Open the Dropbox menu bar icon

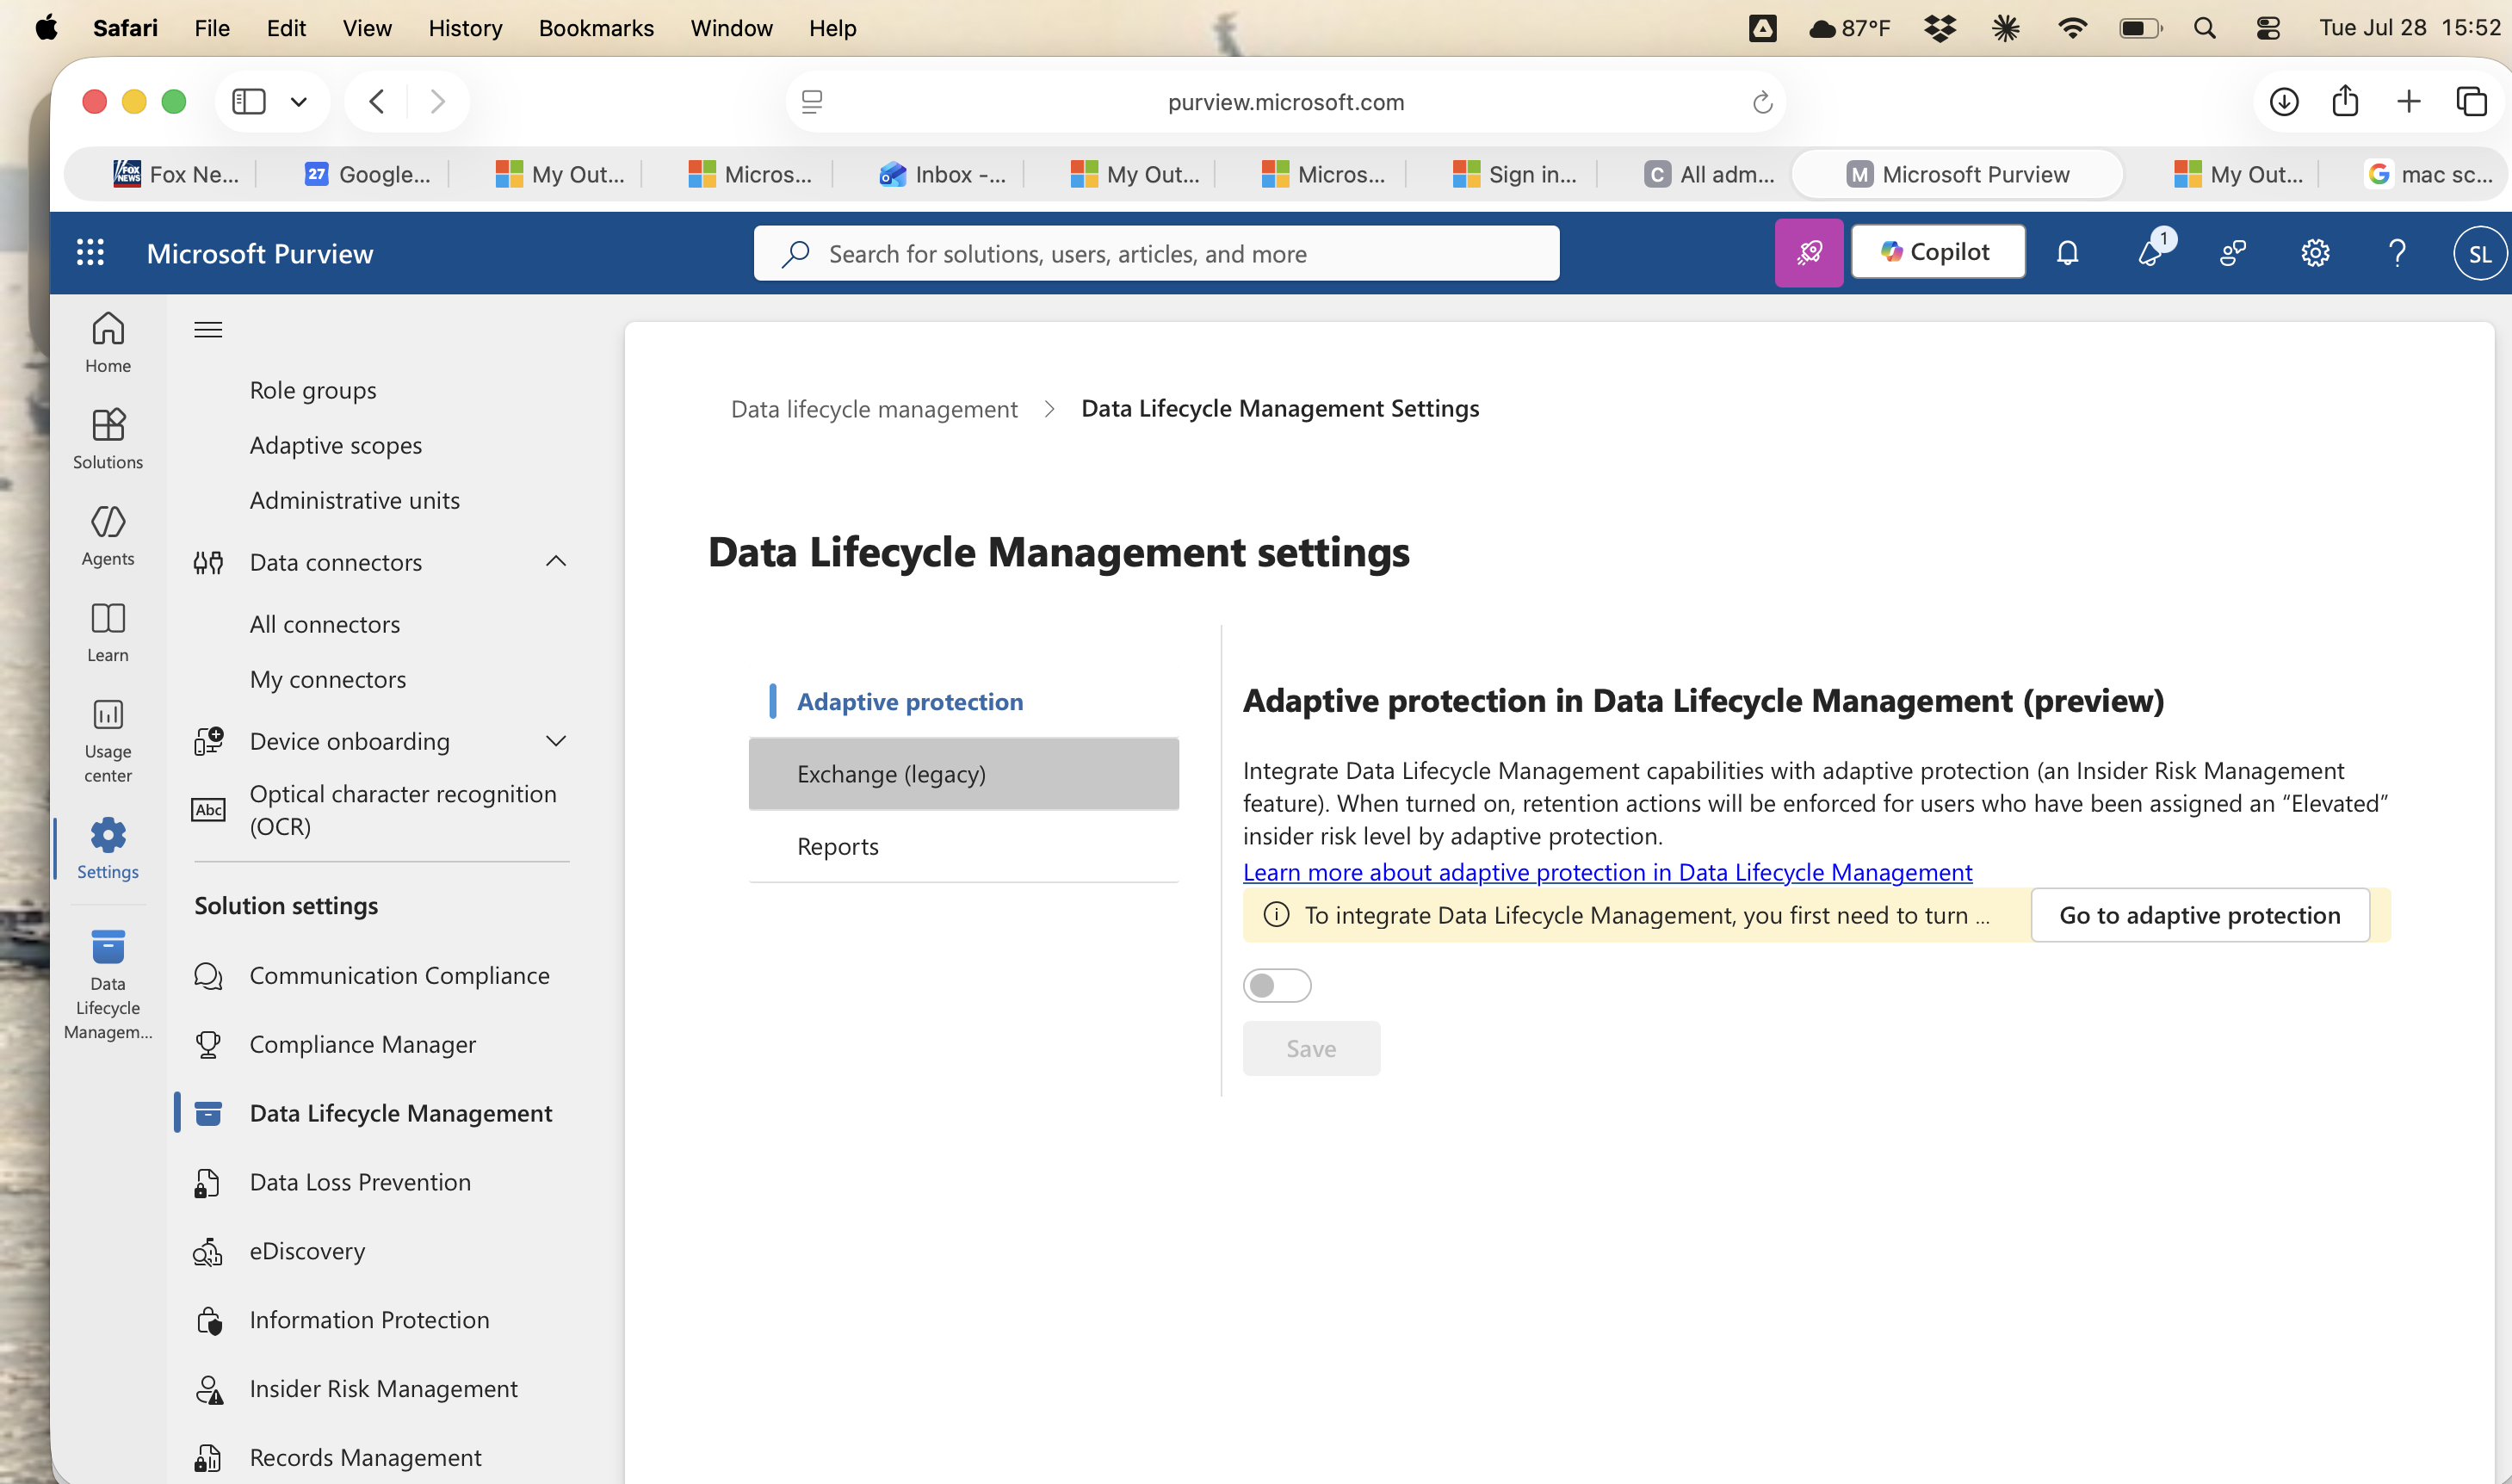point(1940,28)
